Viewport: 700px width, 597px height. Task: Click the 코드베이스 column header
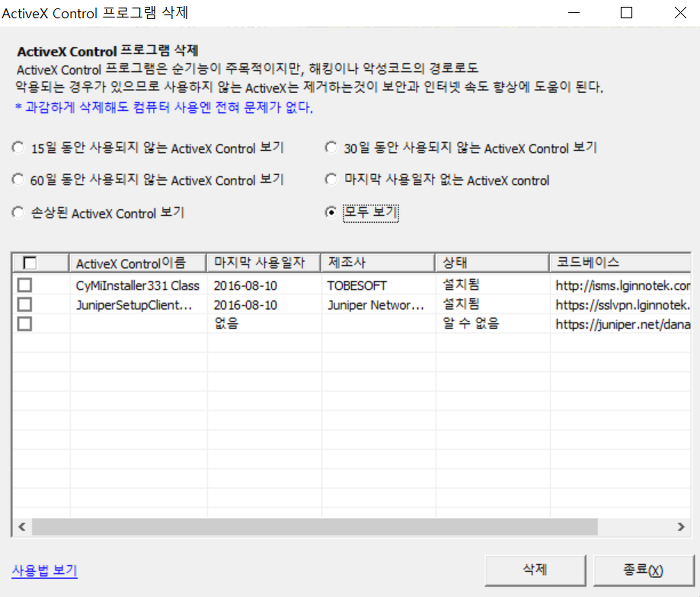click(621, 263)
